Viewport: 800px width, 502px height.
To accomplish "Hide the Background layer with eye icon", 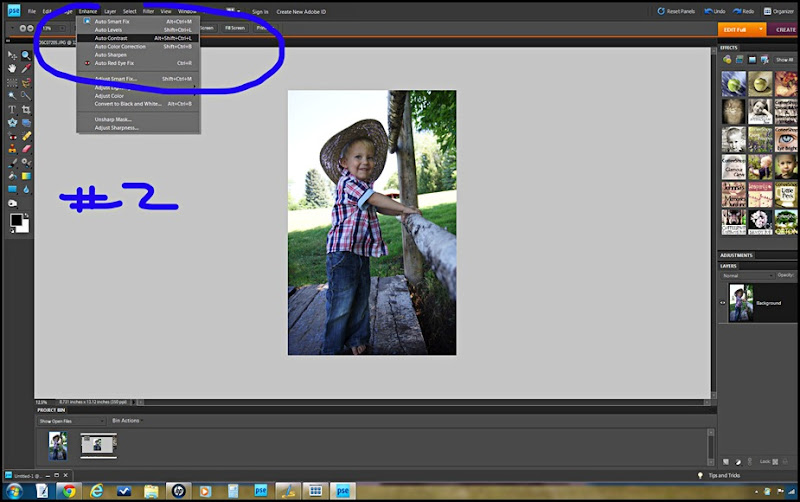I will coord(723,302).
